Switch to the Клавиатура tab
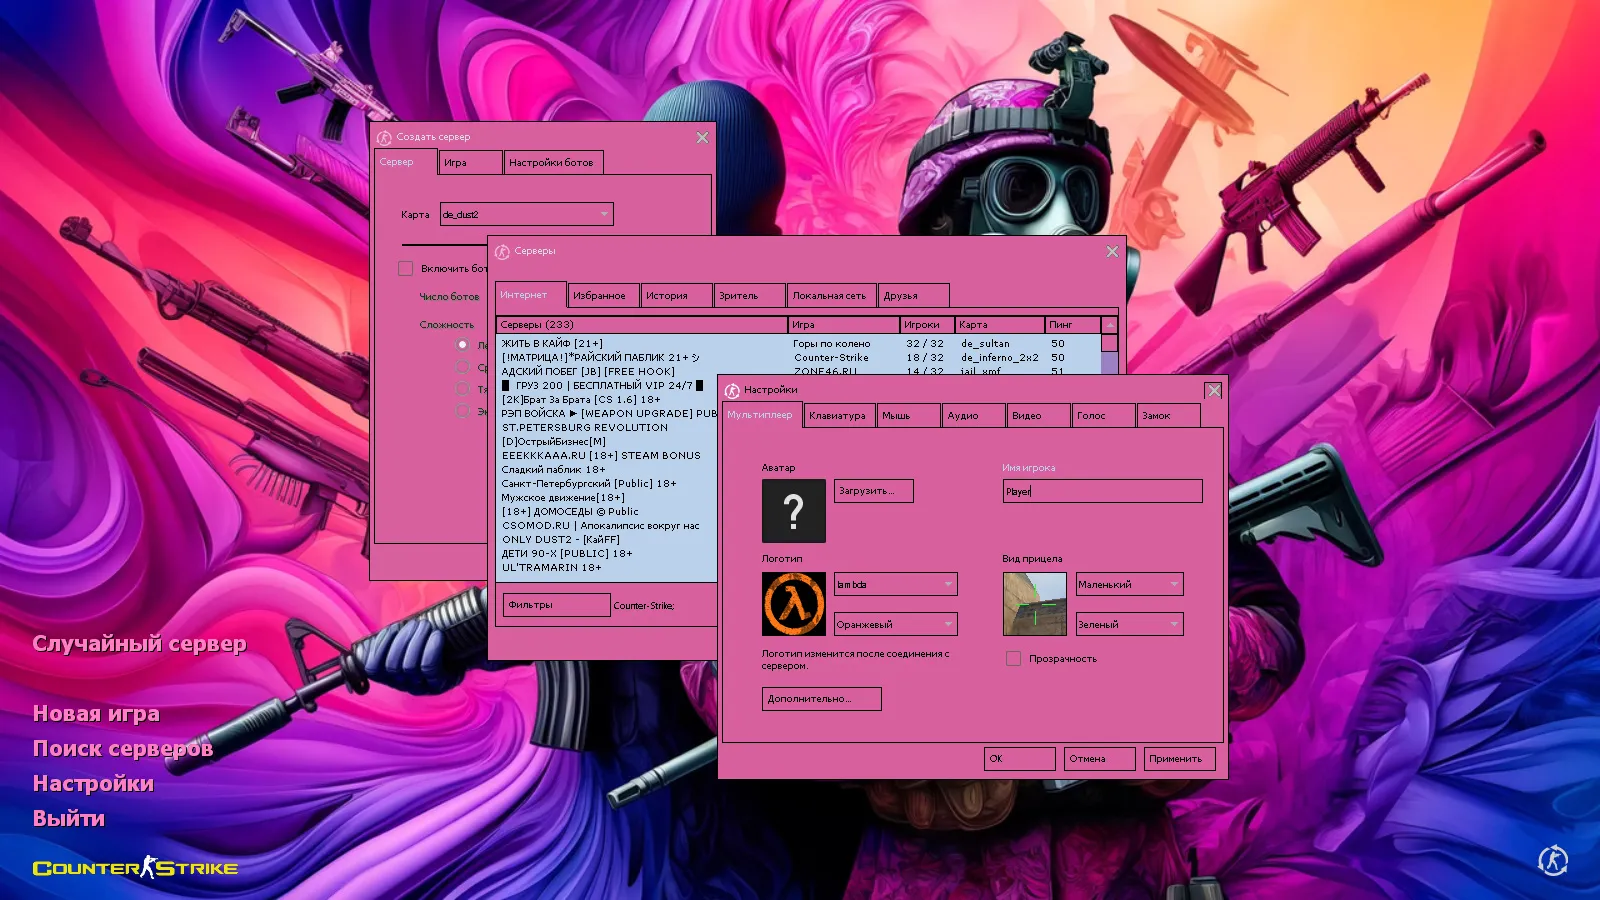Image resolution: width=1600 pixels, height=900 pixels. pos(838,416)
